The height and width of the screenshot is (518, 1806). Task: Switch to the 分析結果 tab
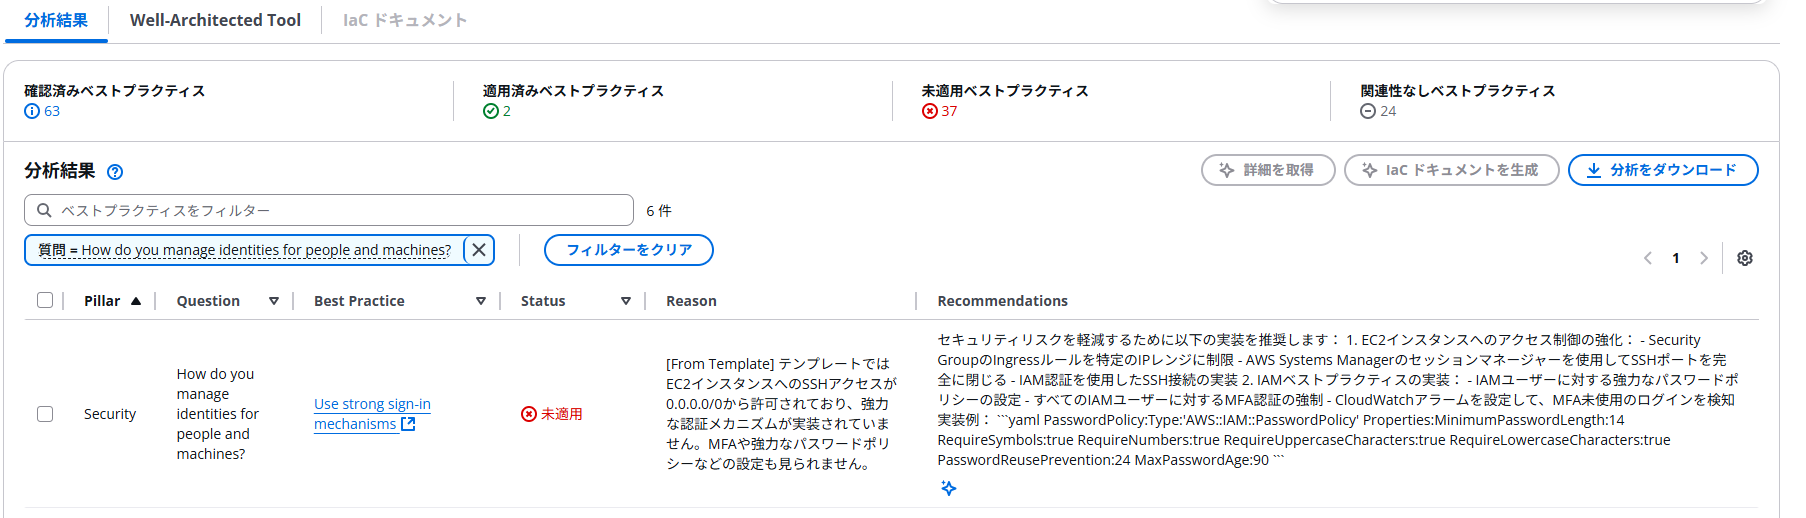[x=56, y=20]
